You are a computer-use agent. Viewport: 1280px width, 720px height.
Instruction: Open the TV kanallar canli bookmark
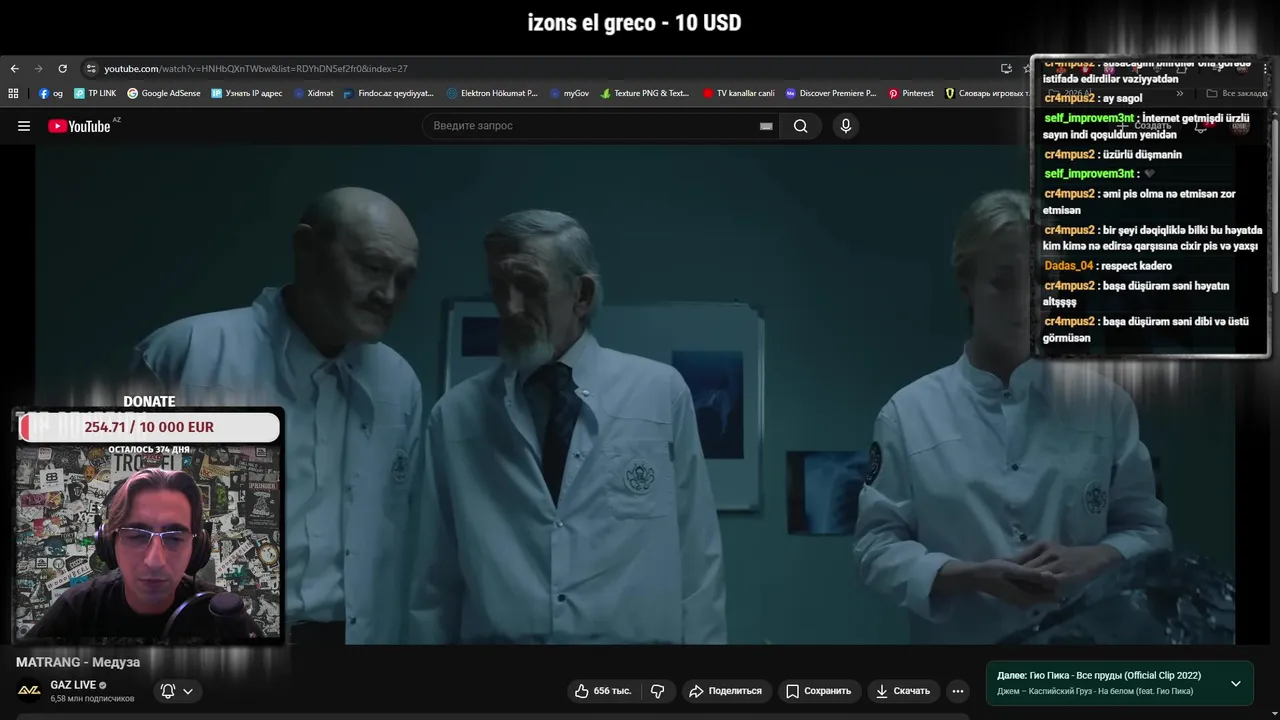point(738,93)
